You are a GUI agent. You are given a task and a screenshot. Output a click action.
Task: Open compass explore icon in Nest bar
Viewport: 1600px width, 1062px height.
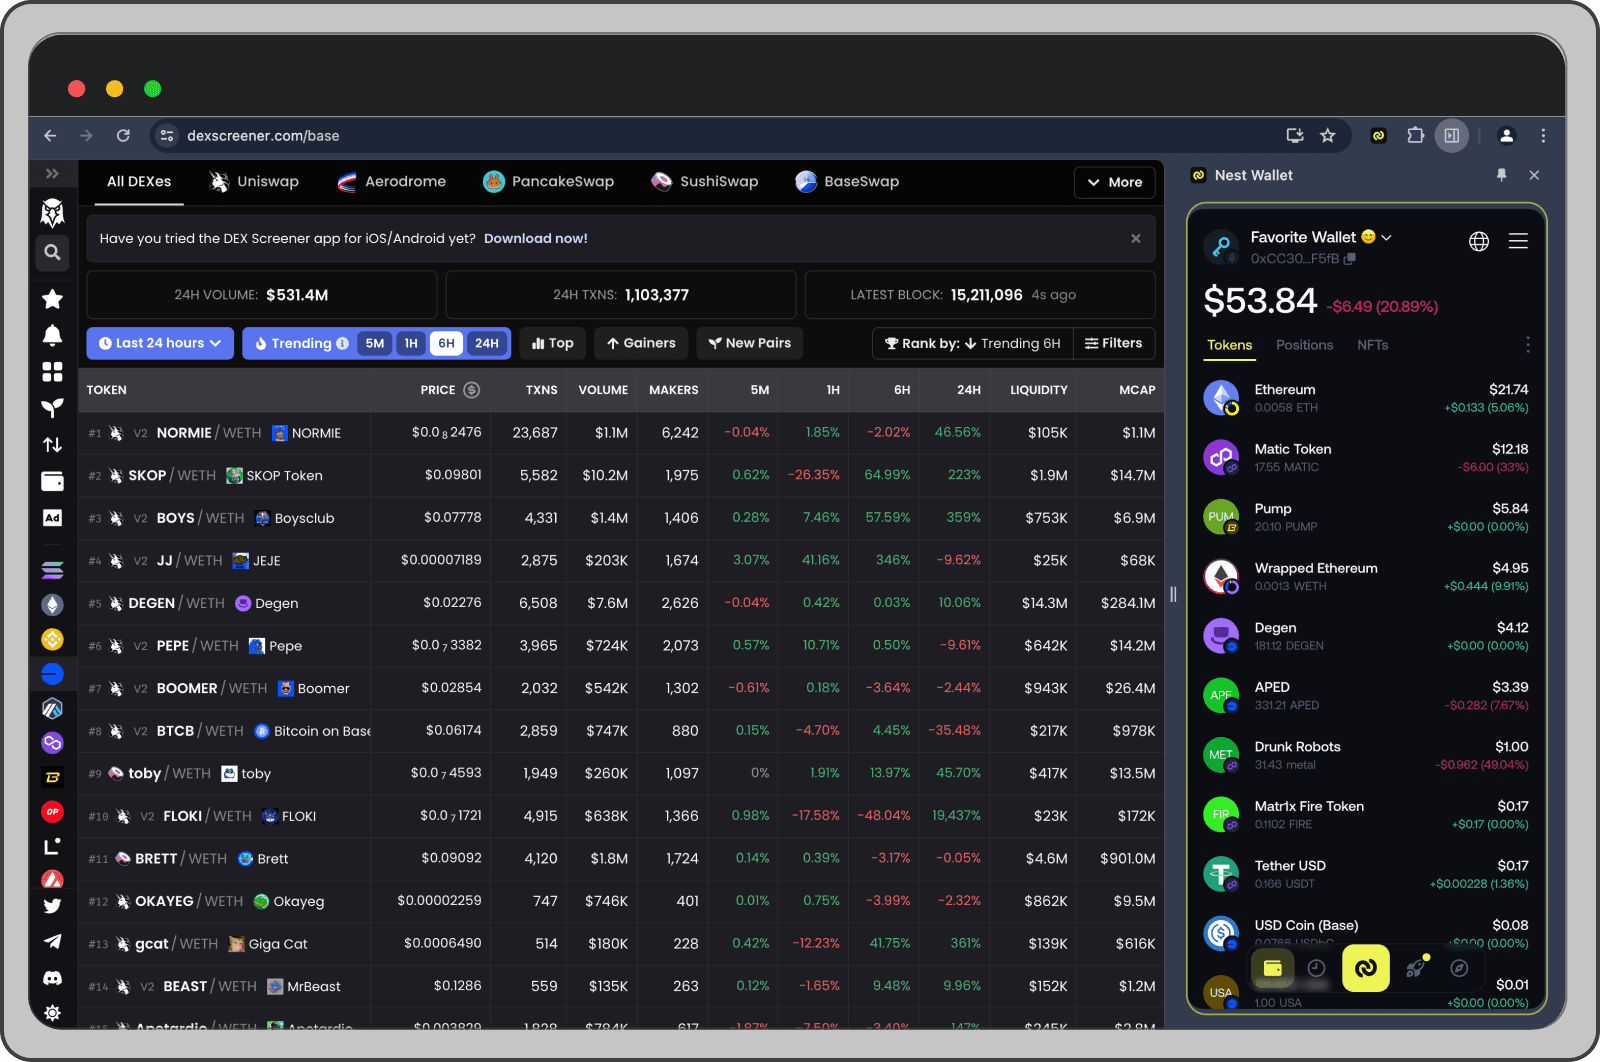[1459, 968]
